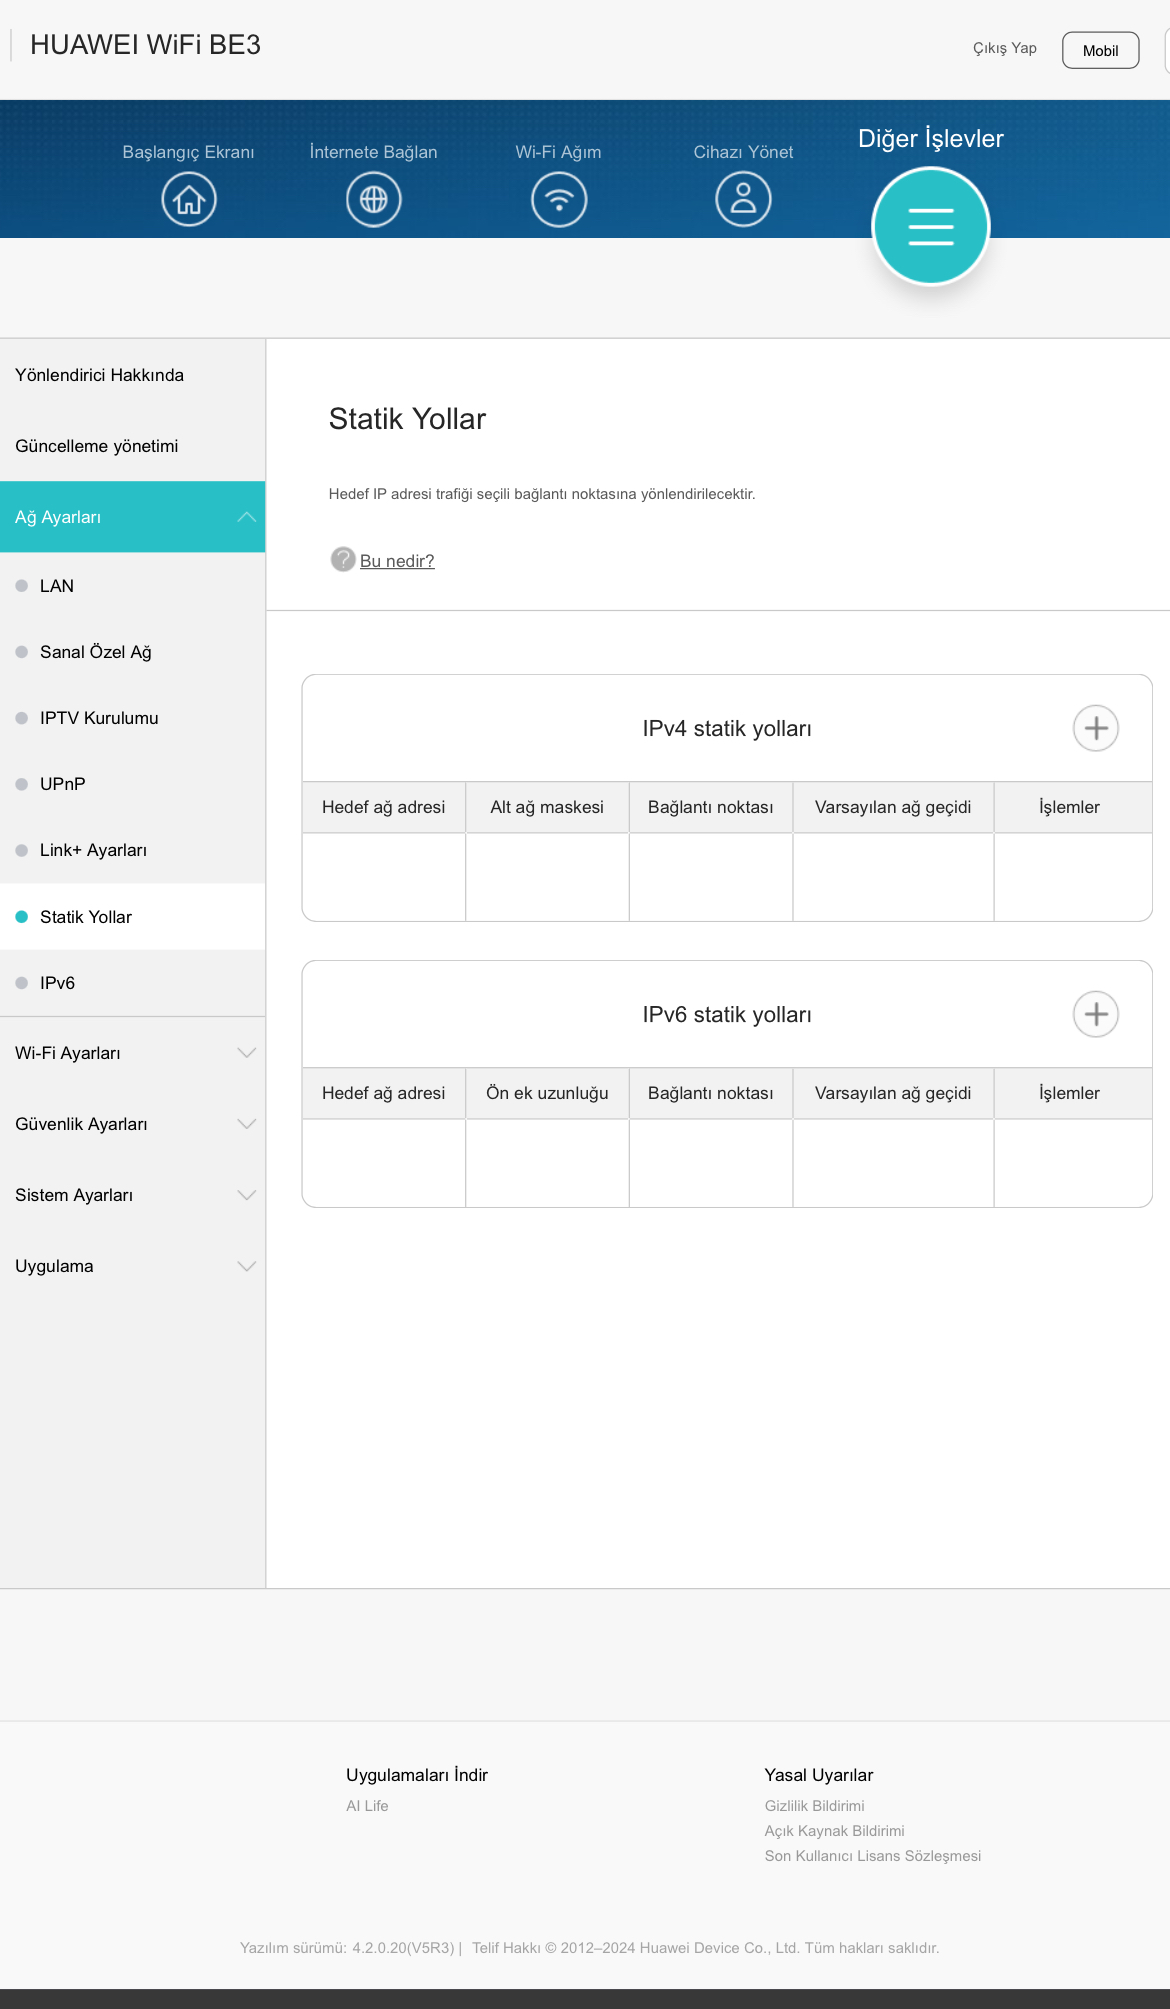Image resolution: width=1170 pixels, height=2009 pixels.
Task: Click the HUAWEI WiFi BE3 title
Action: (x=145, y=45)
